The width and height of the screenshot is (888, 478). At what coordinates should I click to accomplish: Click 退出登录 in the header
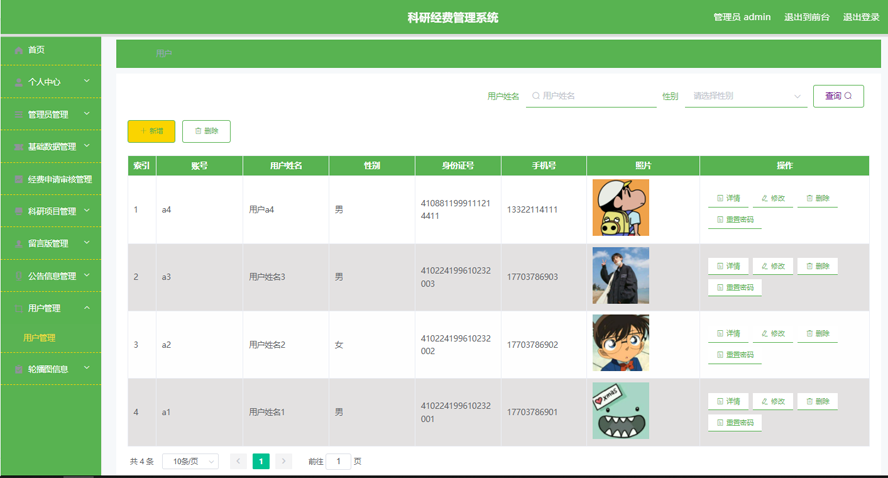[x=861, y=17]
